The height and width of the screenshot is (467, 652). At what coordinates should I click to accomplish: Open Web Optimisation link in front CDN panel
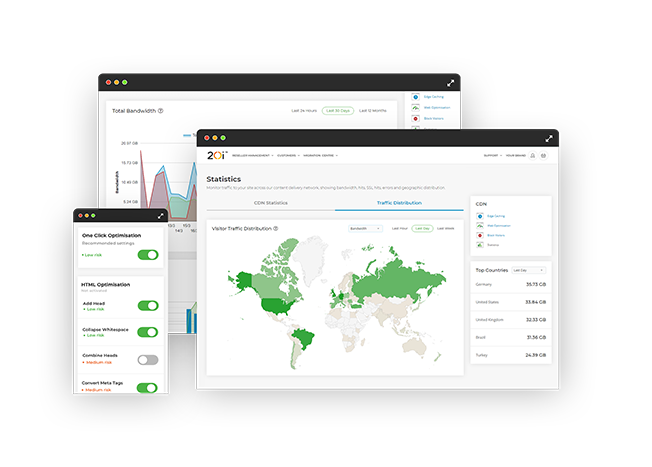pos(499,226)
